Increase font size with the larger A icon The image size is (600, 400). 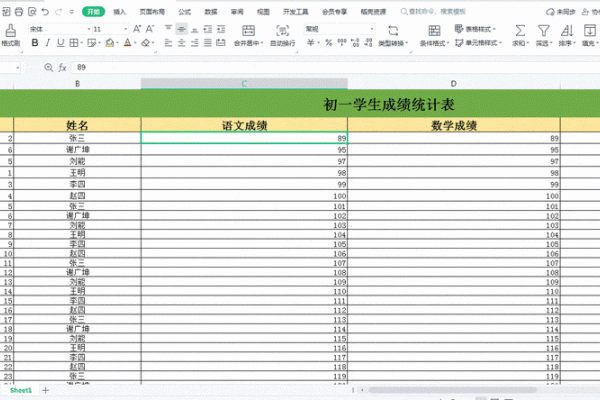point(137,29)
